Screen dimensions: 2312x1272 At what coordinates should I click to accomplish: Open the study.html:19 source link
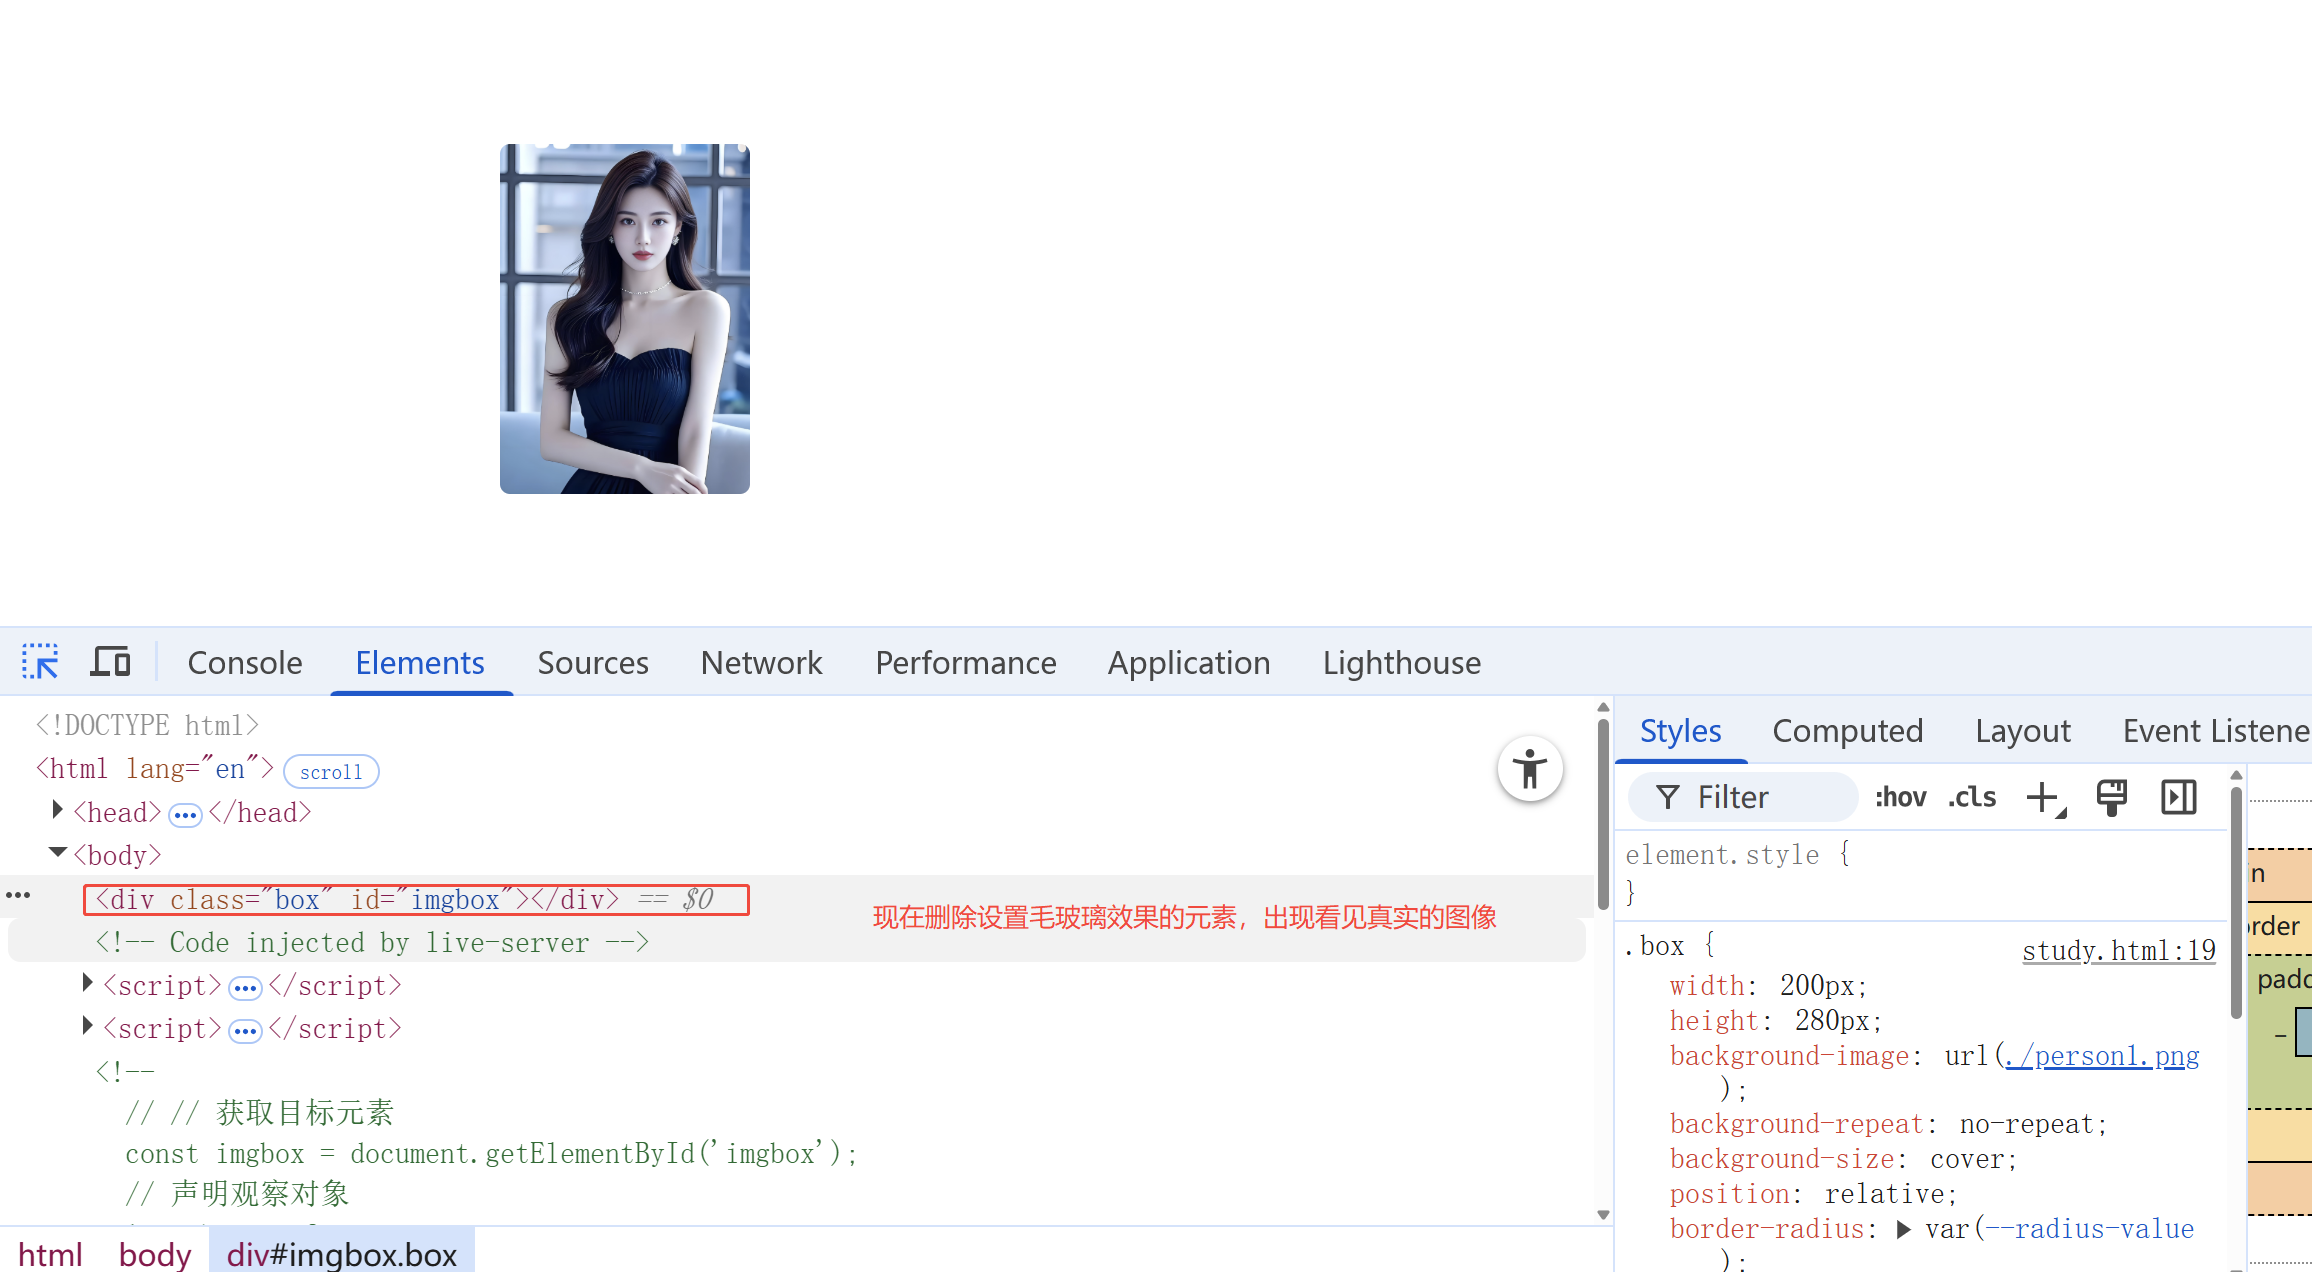pos(2118,950)
